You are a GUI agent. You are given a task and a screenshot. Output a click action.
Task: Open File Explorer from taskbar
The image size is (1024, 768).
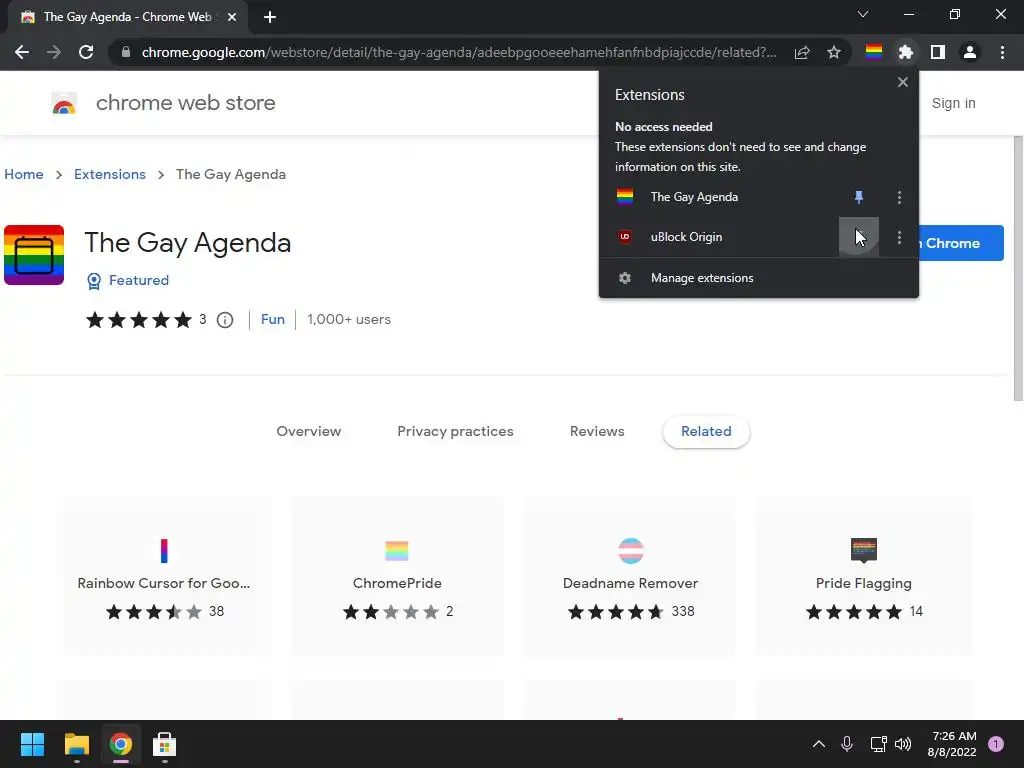tap(76, 744)
